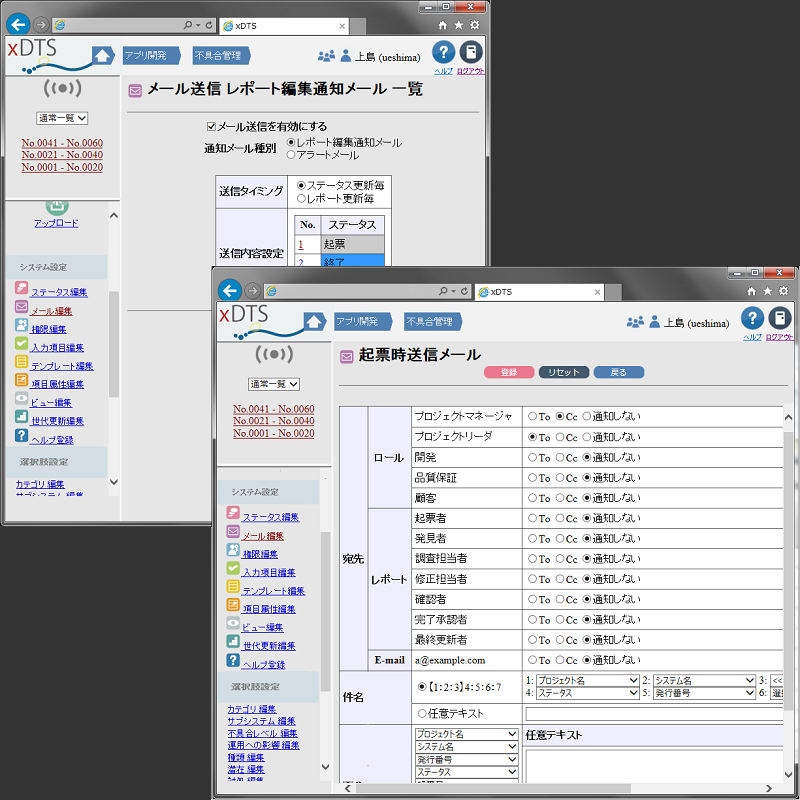Click the users group icon in back window
Image resolution: width=800 pixels, height=800 pixels.
[x=326, y=57]
